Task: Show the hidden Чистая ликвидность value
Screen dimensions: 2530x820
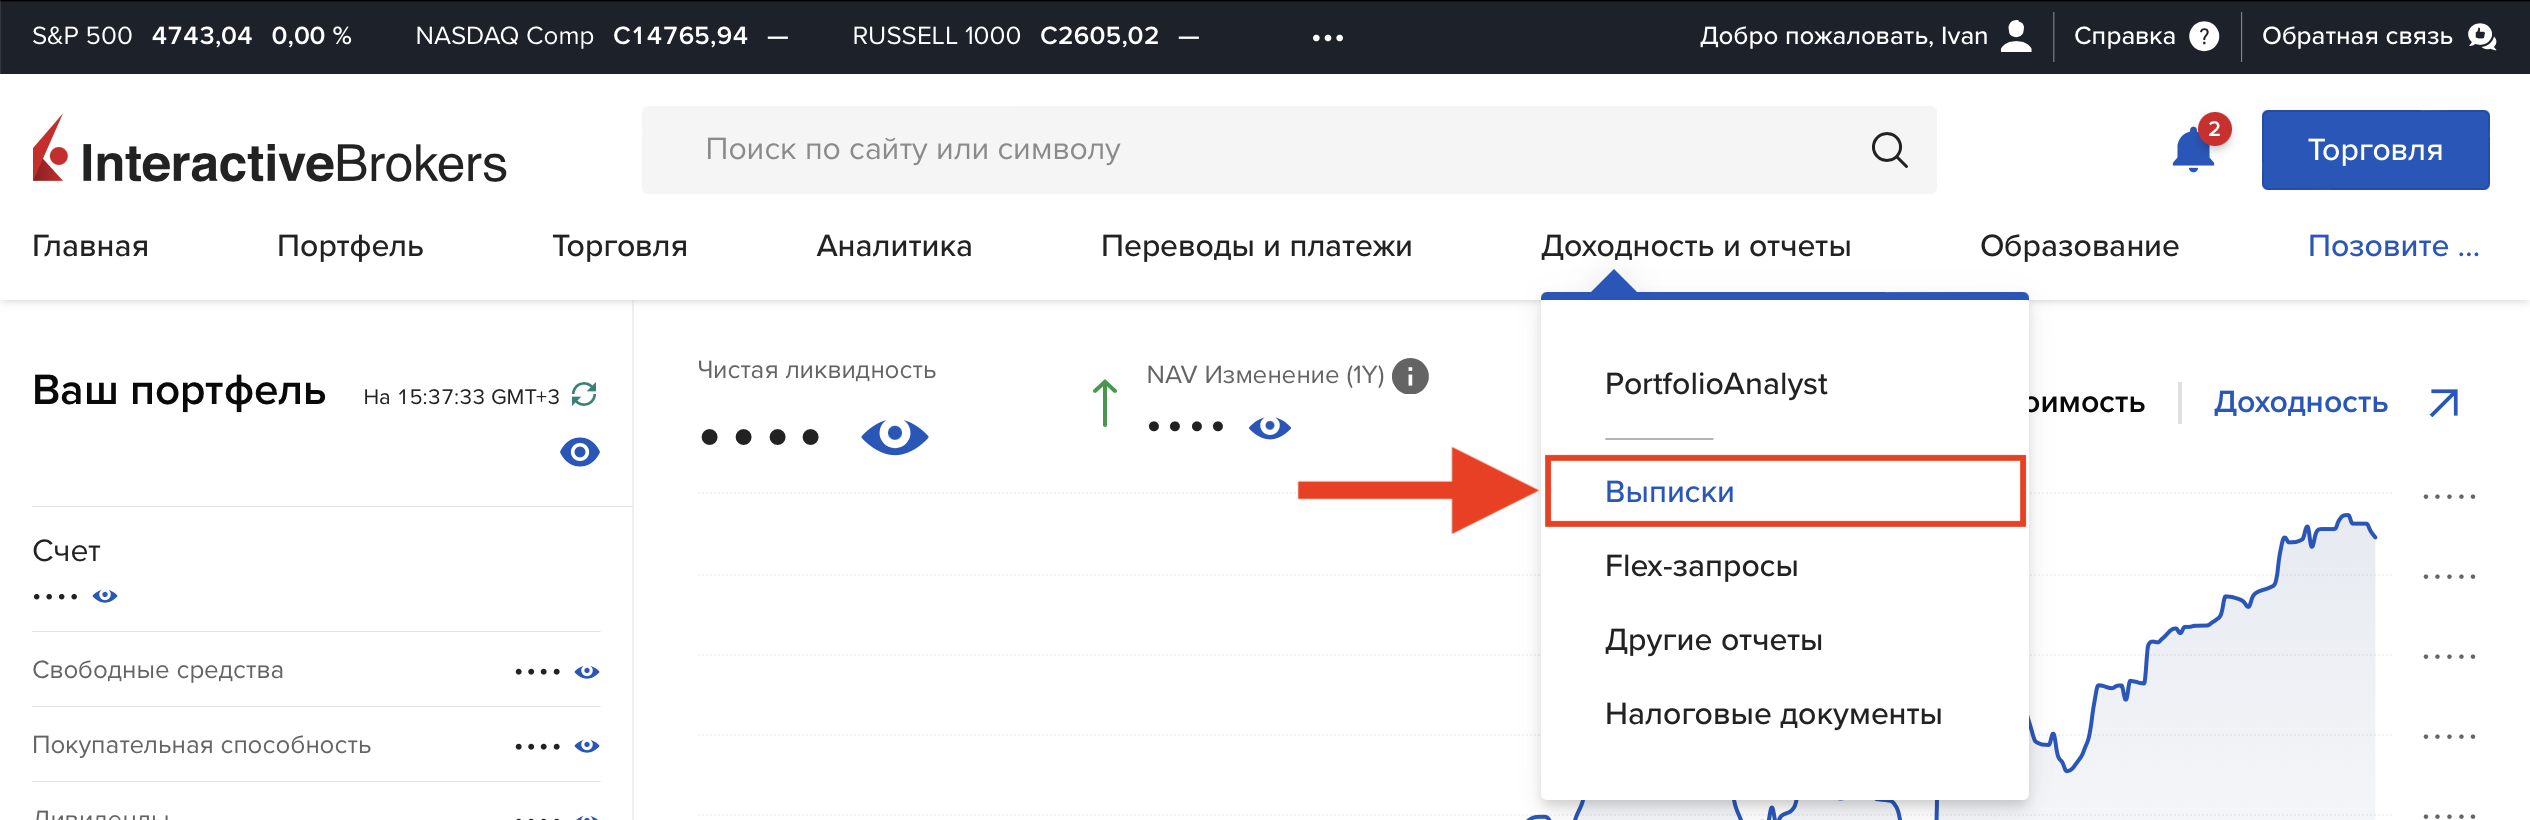Action: tap(894, 436)
